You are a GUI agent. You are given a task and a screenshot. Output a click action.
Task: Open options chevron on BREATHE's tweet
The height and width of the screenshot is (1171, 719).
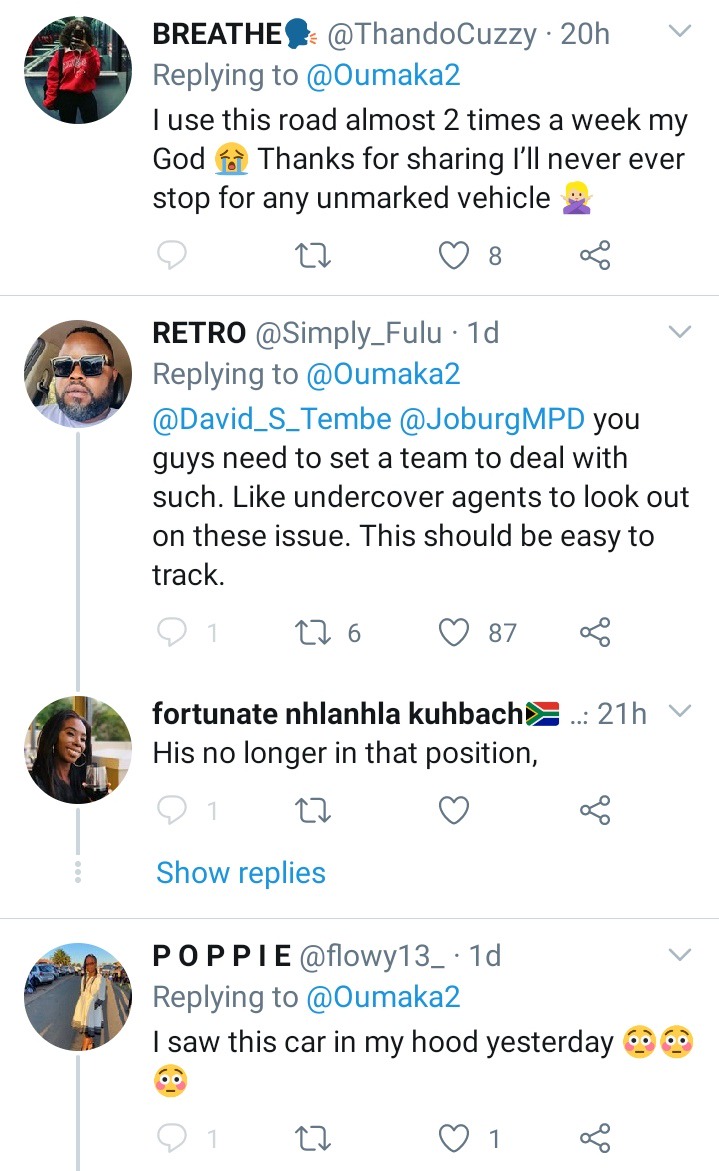point(679,32)
